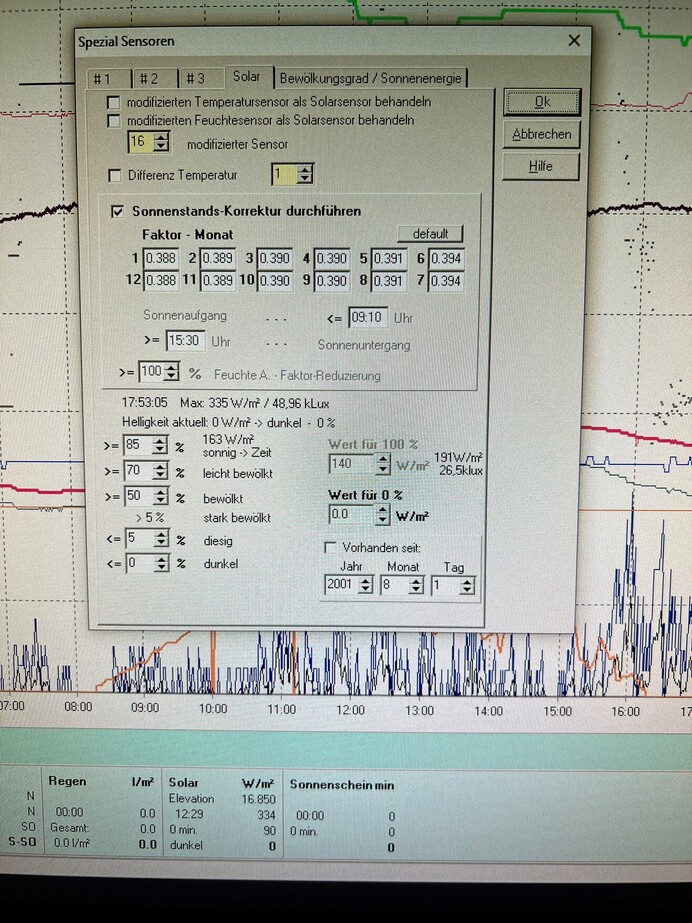Click the sonnig 85 % threshold spinner
This screenshot has width=692, height=923.
(161, 444)
